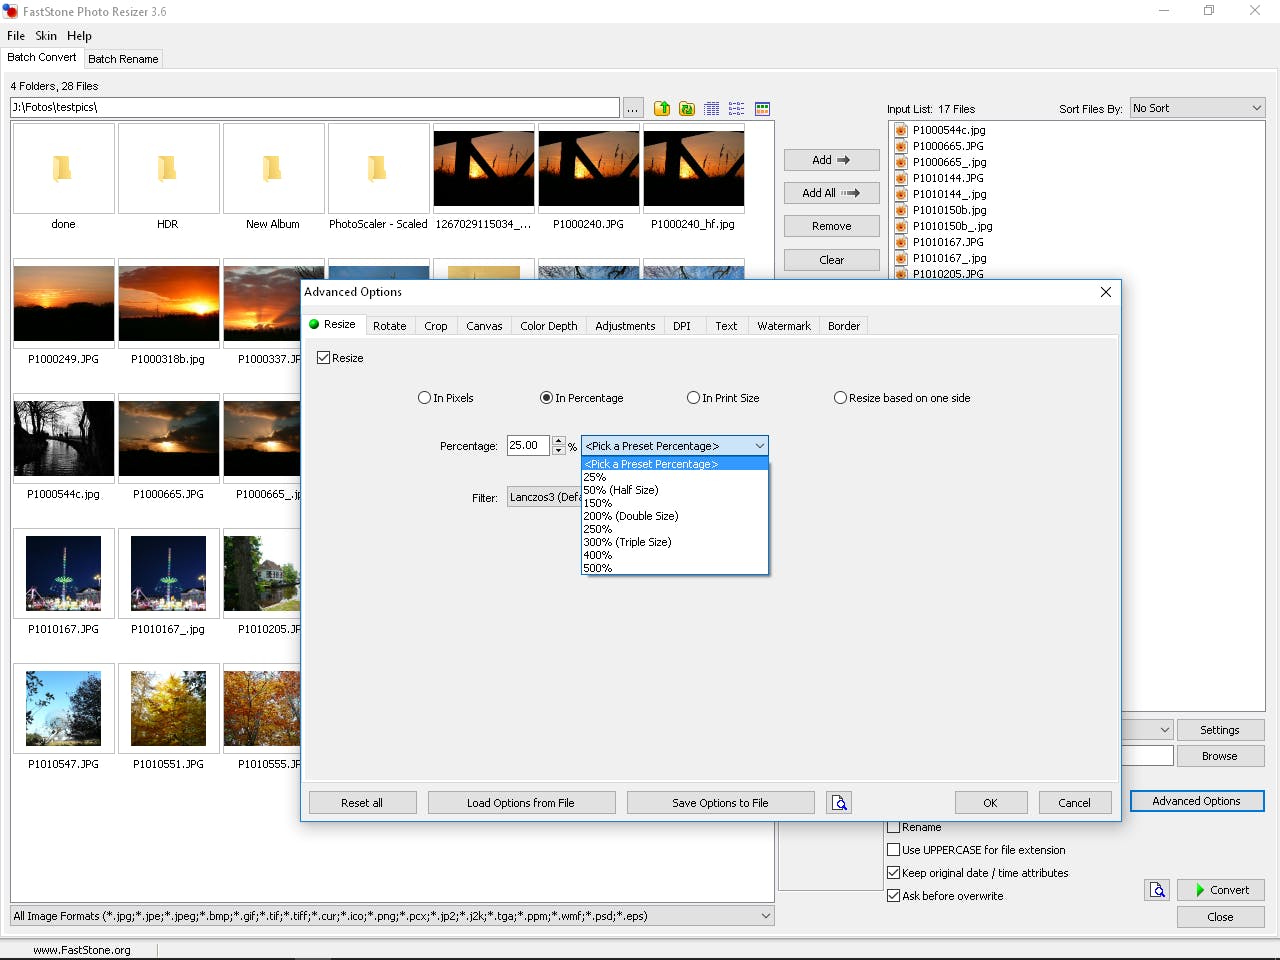Open preview icon in Advanced Options dialog
Image resolution: width=1280 pixels, height=960 pixels.
click(839, 802)
